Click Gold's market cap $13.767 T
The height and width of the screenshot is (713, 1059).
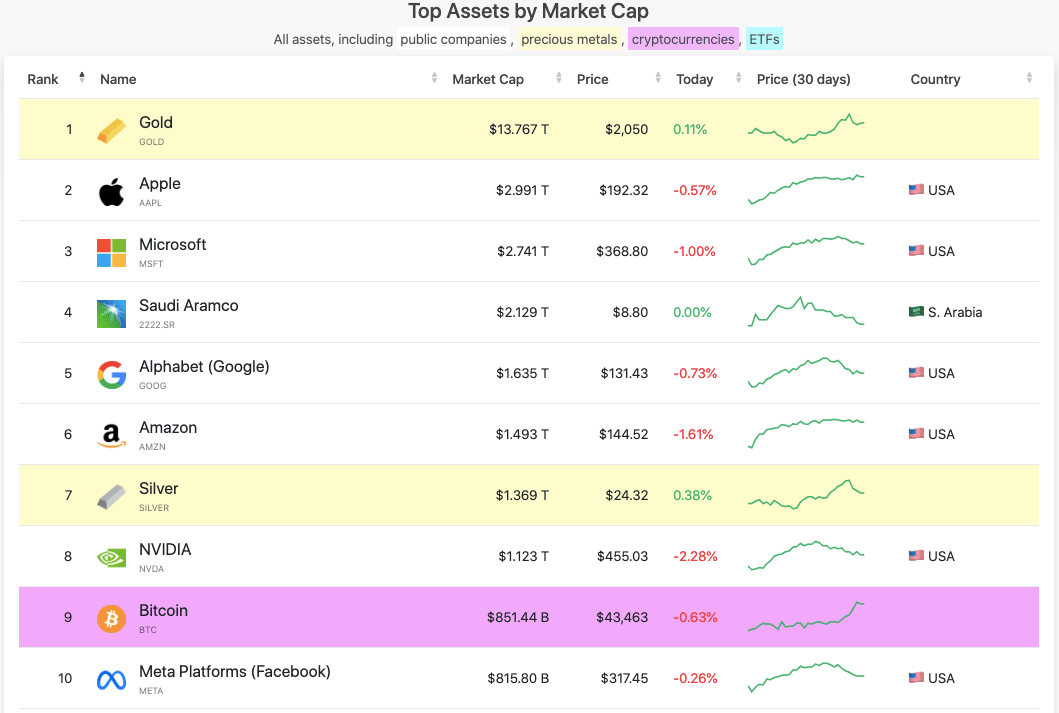tap(519, 129)
